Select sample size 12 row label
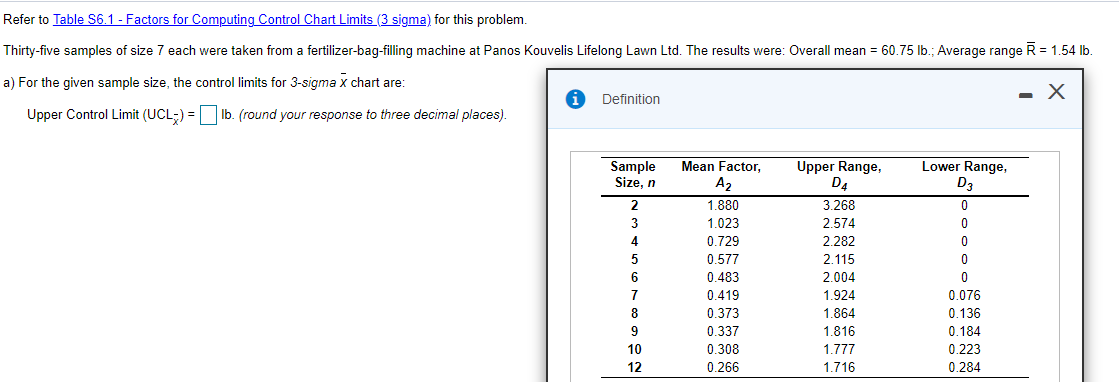Viewport: 1119px width, 382px height. click(633, 368)
